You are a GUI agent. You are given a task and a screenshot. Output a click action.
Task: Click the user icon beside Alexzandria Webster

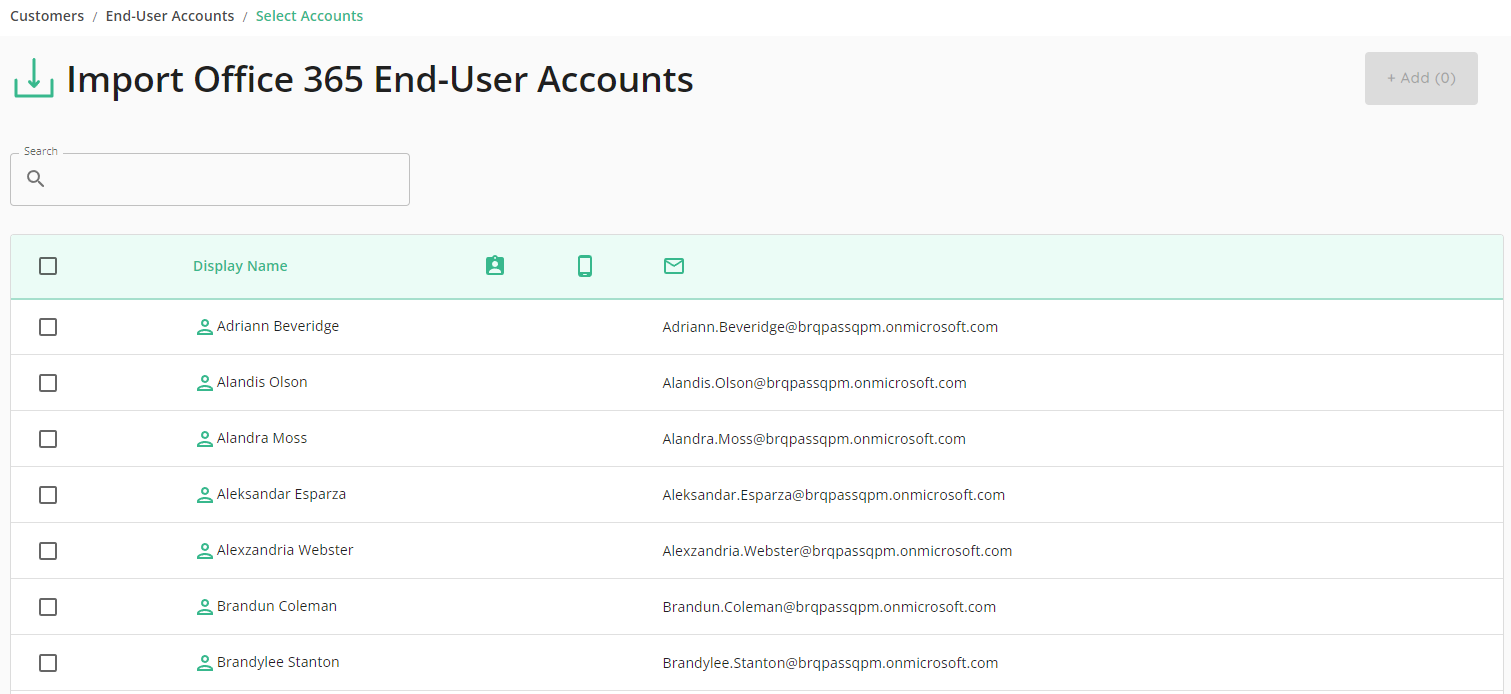tap(205, 551)
